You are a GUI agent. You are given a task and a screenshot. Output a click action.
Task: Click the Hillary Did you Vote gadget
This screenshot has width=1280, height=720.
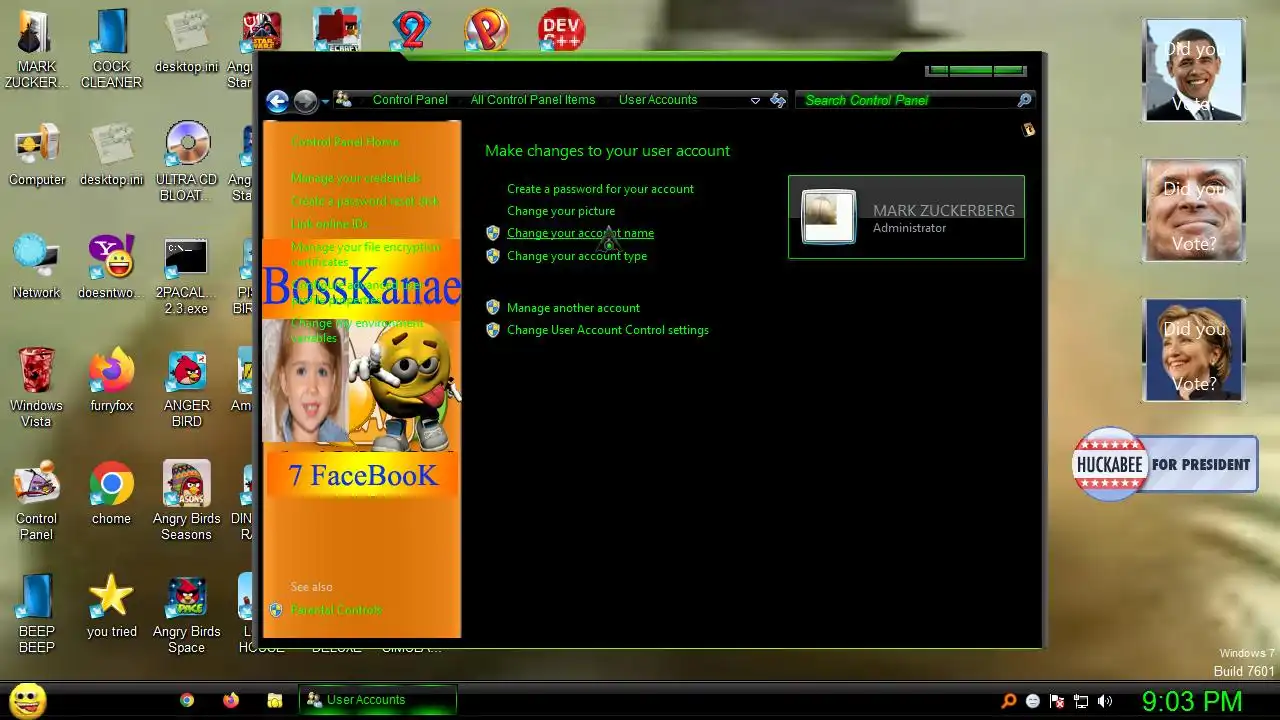[1193, 350]
